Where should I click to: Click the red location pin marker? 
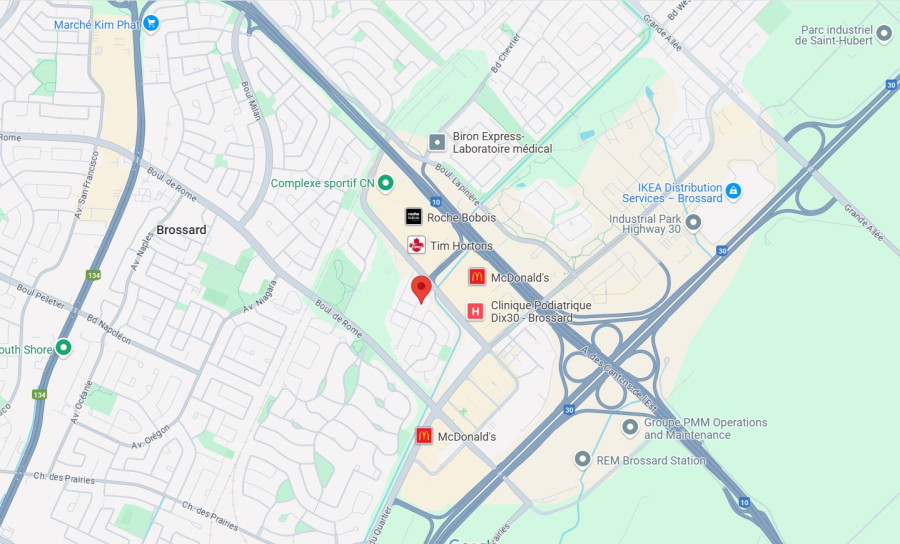point(421,289)
